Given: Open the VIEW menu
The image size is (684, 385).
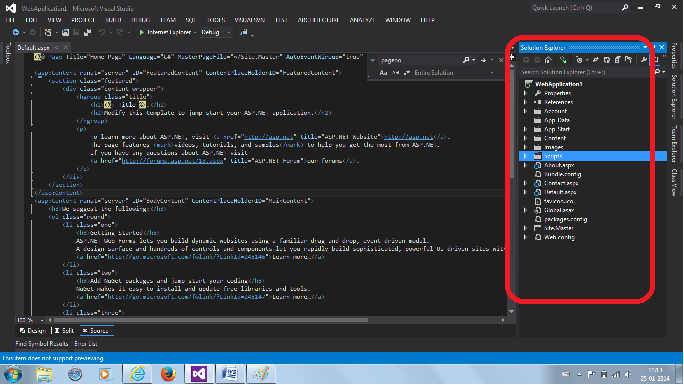Looking at the screenshot, I should (x=54, y=20).
